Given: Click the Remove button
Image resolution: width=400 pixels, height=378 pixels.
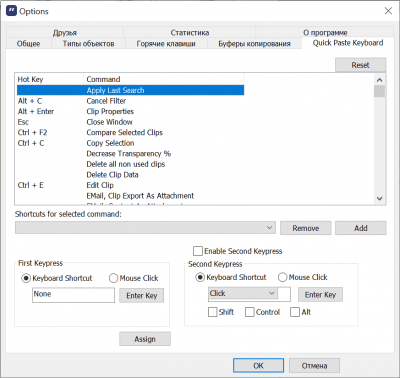Looking at the screenshot, I should (306, 228).
